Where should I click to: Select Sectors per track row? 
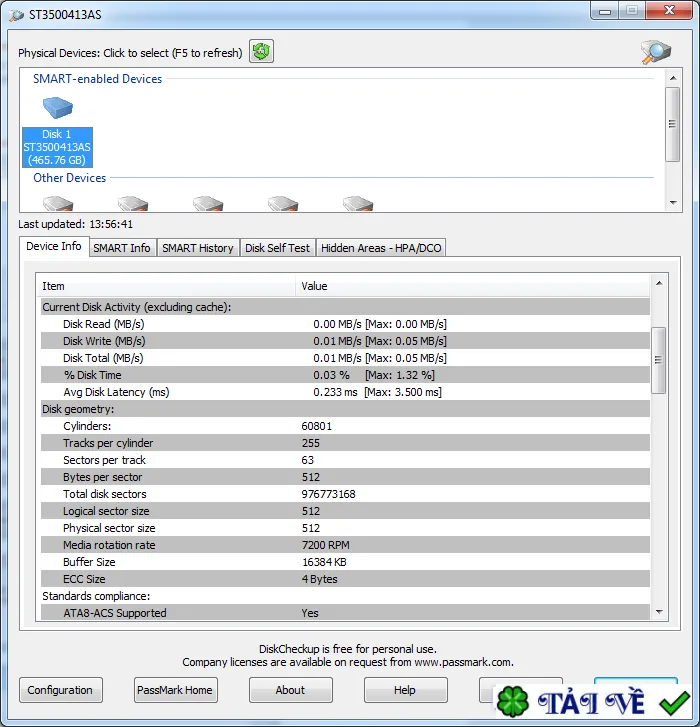345,460
